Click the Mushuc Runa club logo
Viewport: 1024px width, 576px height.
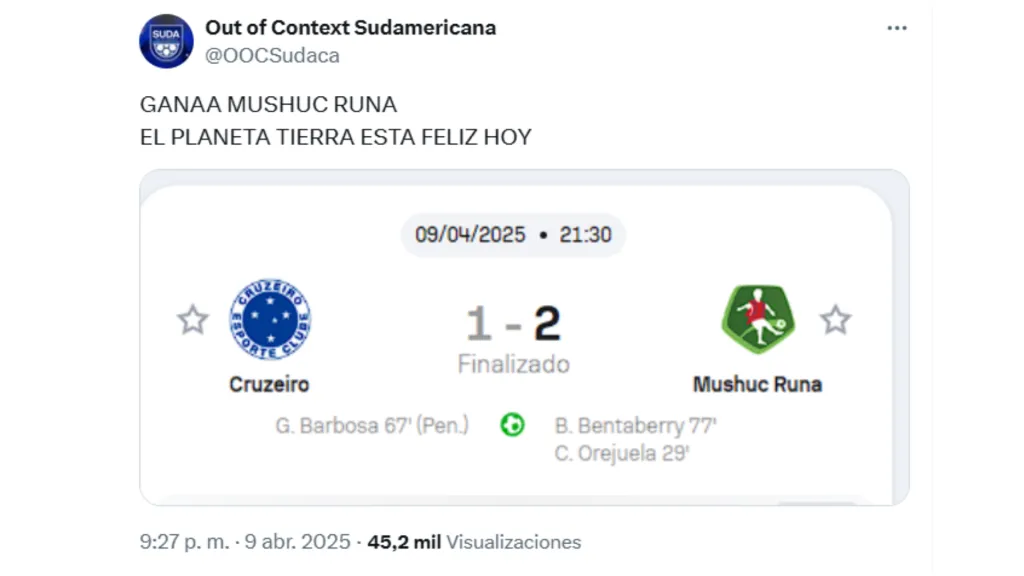tap(758, 319)
